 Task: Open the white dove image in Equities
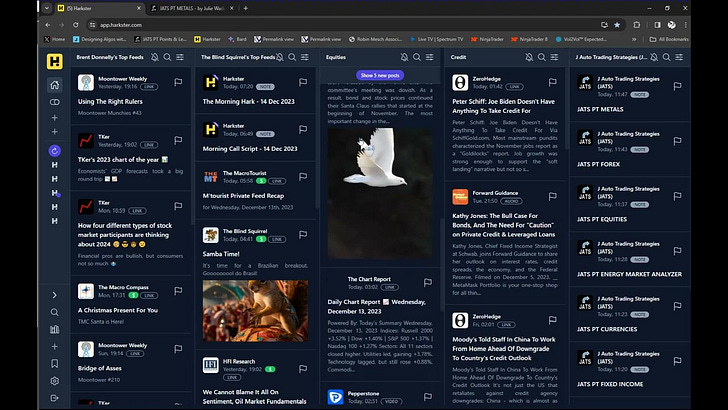coord(380,193)
